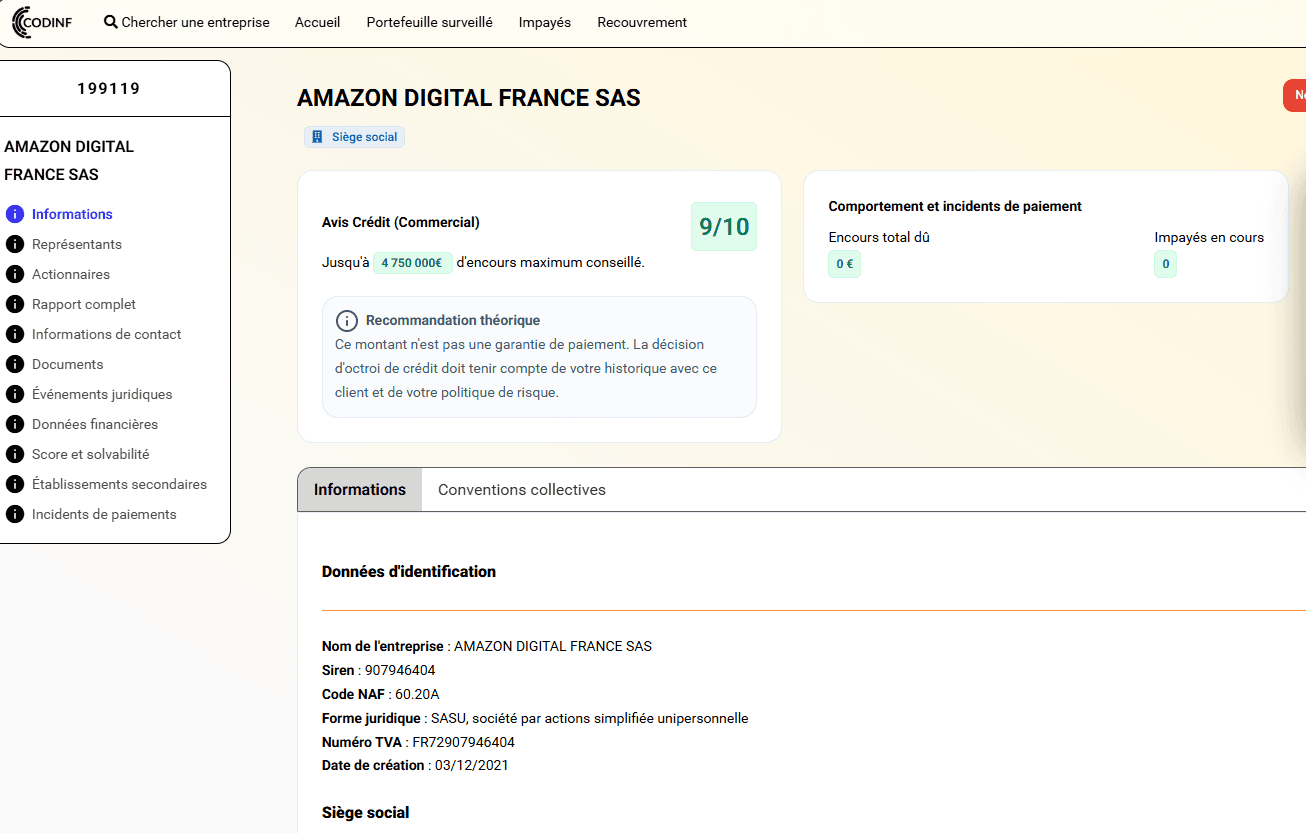Viewport: 1306px width, 833px height.
Task: Open Incidents de paiements link
Action: pyautogui.click(x=104, y=514)
